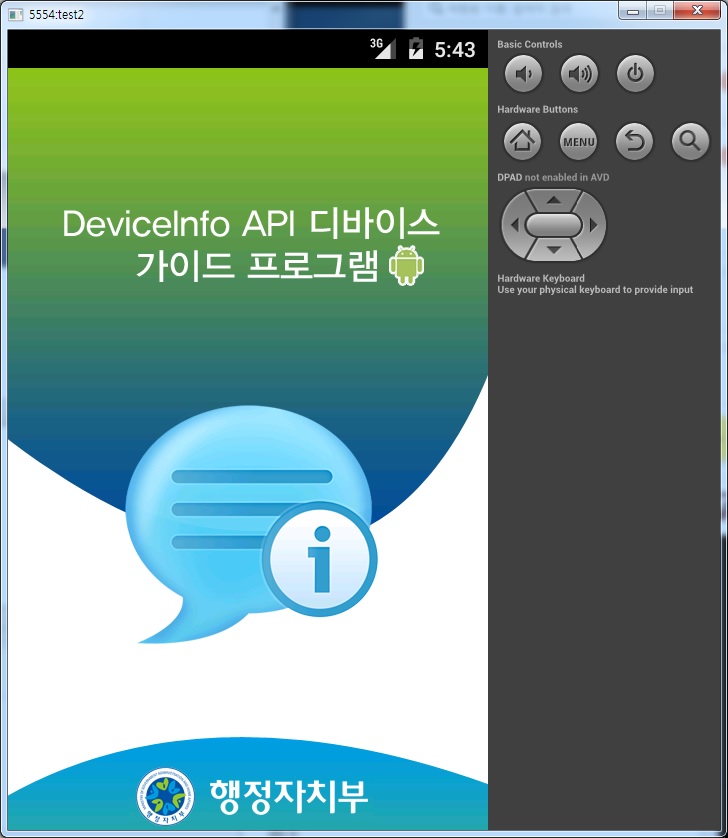The image size is (728, 838).
Task: Click the 행정자치부 round emblem logo
Action: [x=161, y=796]
